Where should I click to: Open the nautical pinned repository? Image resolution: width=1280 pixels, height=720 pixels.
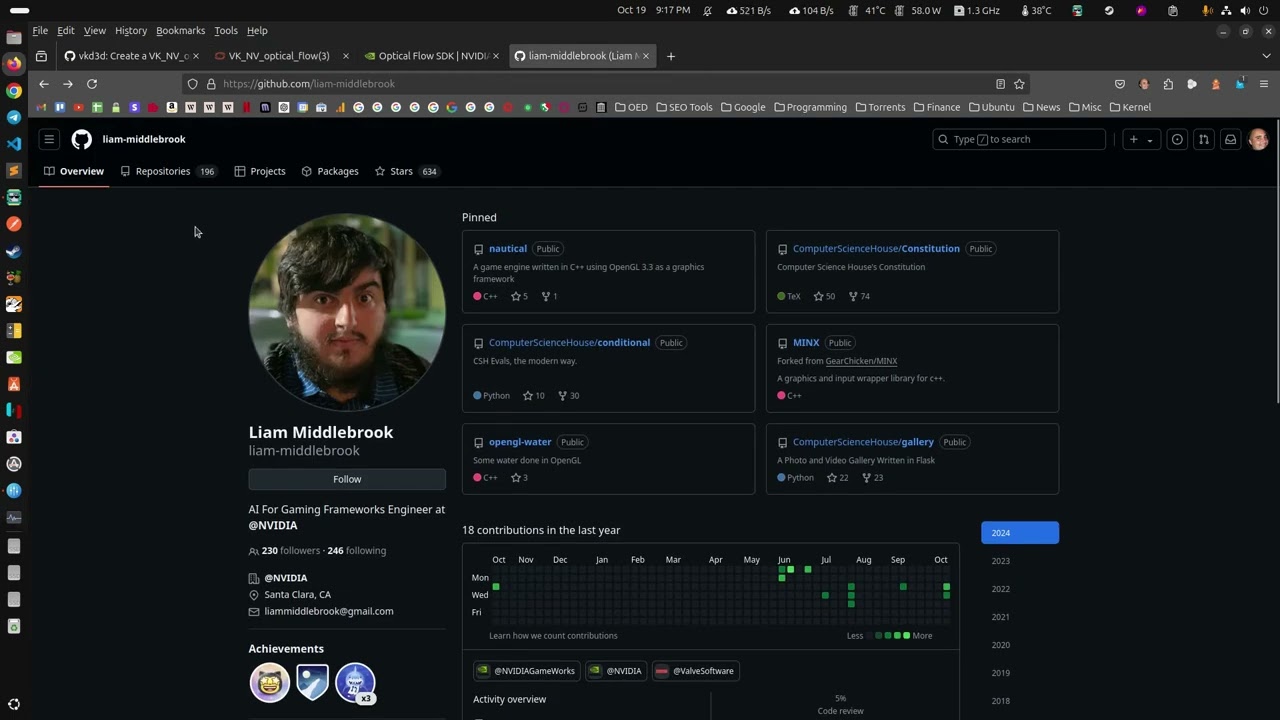508,248
